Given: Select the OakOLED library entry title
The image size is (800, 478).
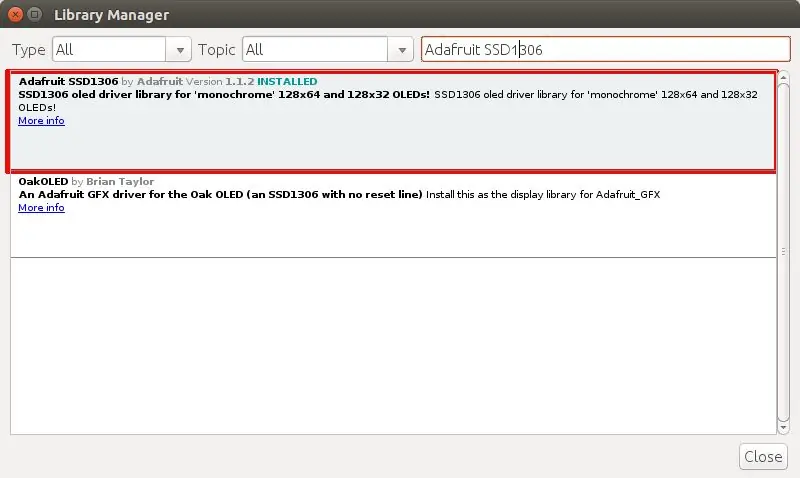Looking at the screenshot, I should pos(43,182).
